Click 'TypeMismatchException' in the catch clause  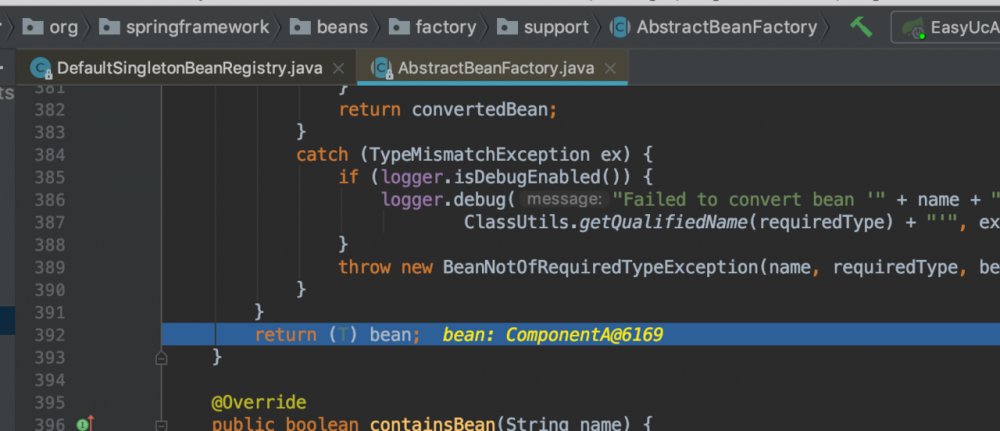480,155
